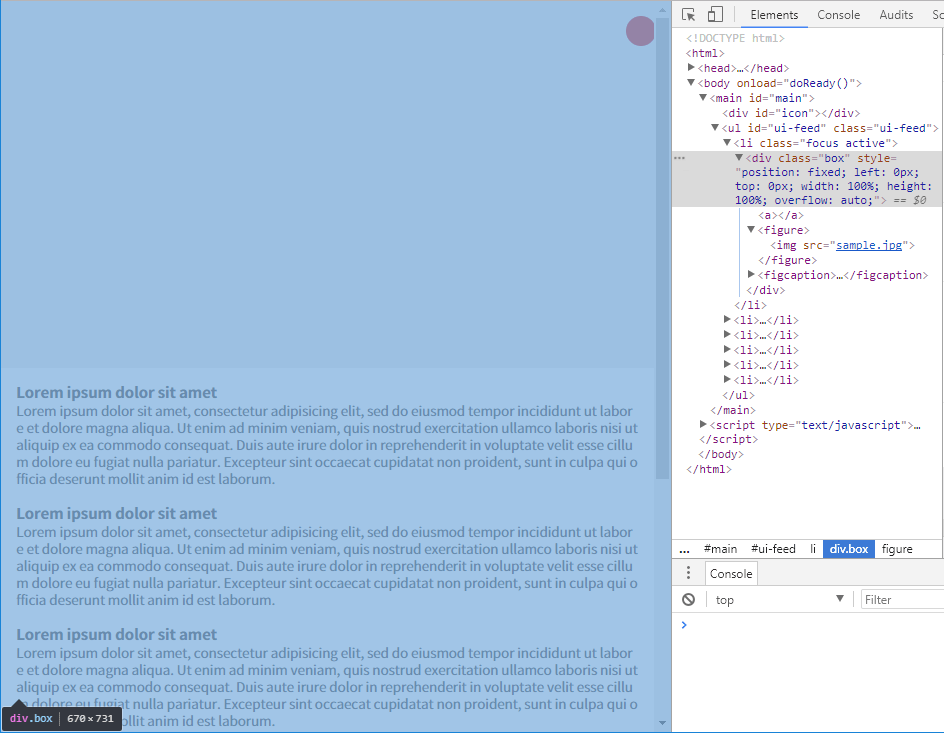Click the first Lorem ipsum heading
The image size is (944, 733).
coord(117,392)
